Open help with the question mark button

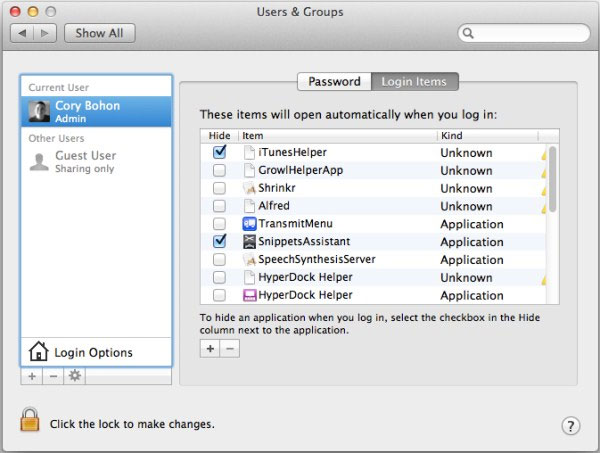[x=571, y=425]
